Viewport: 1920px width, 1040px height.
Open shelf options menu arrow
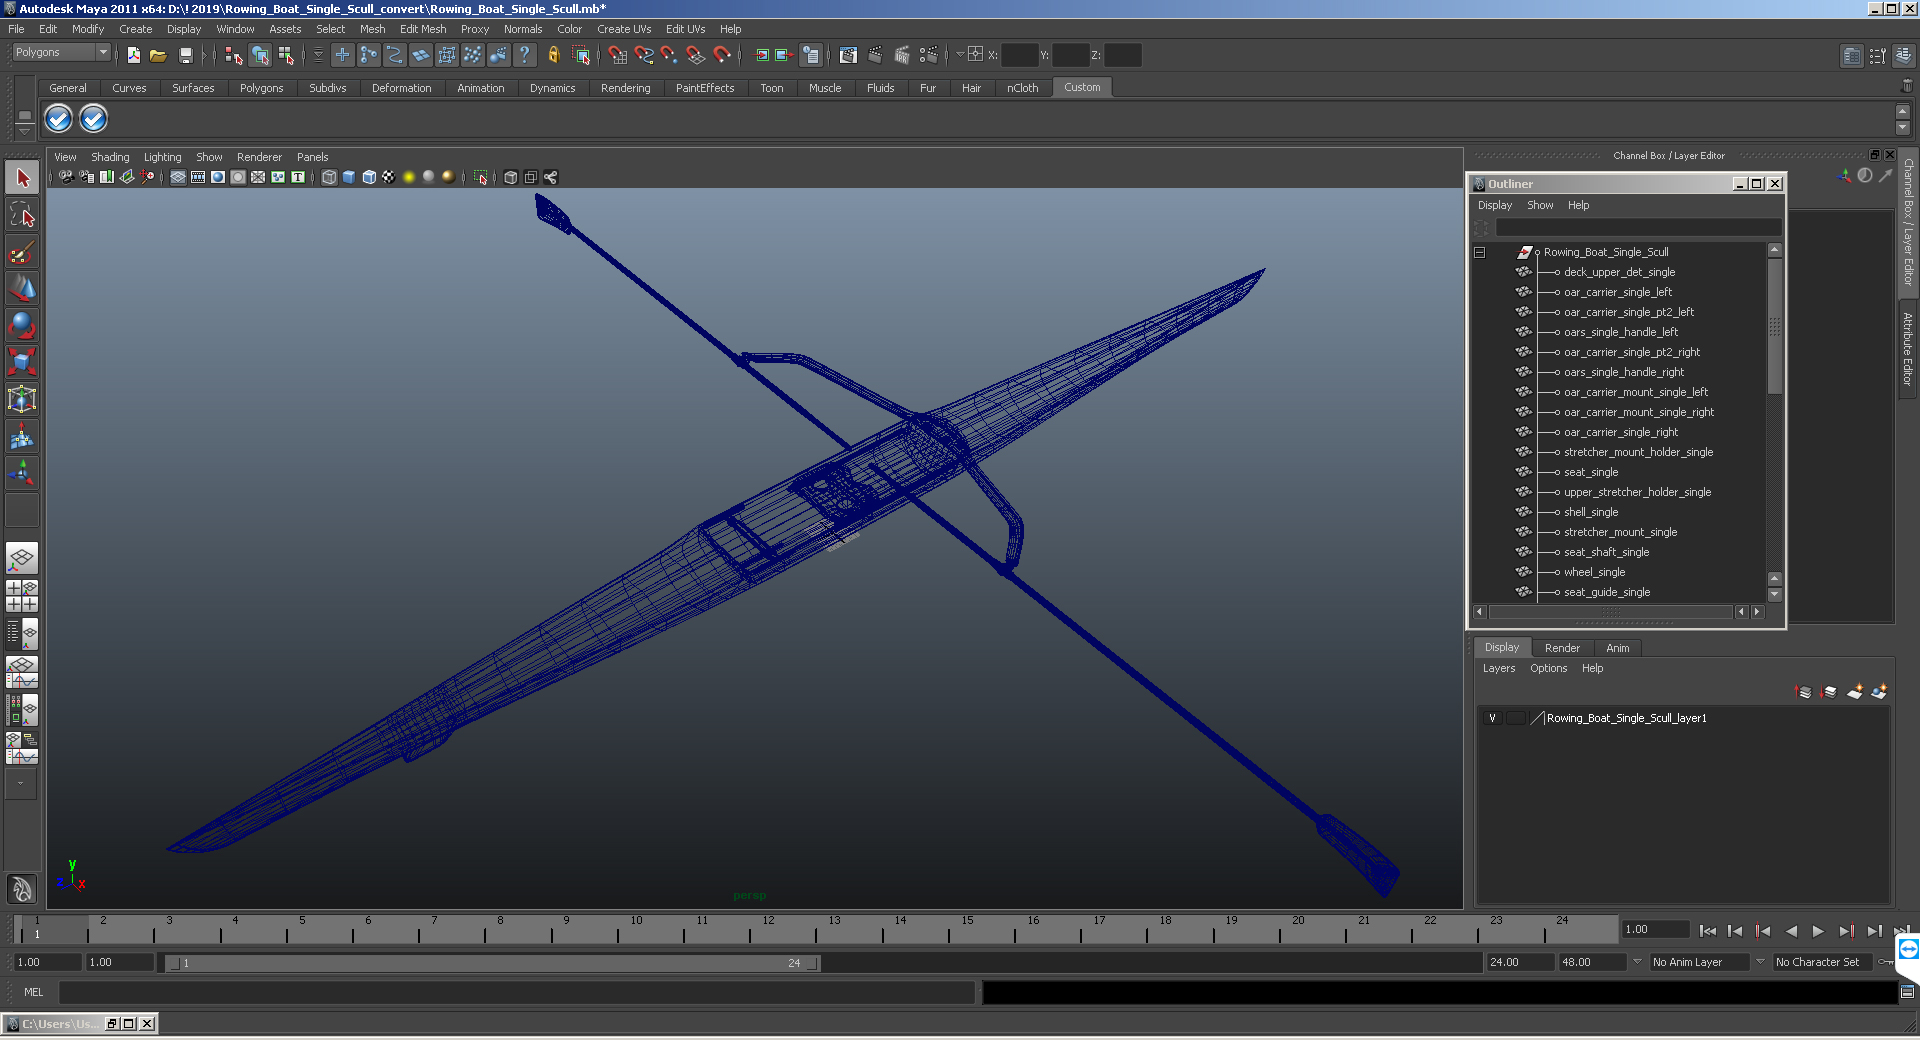(25, 130)
